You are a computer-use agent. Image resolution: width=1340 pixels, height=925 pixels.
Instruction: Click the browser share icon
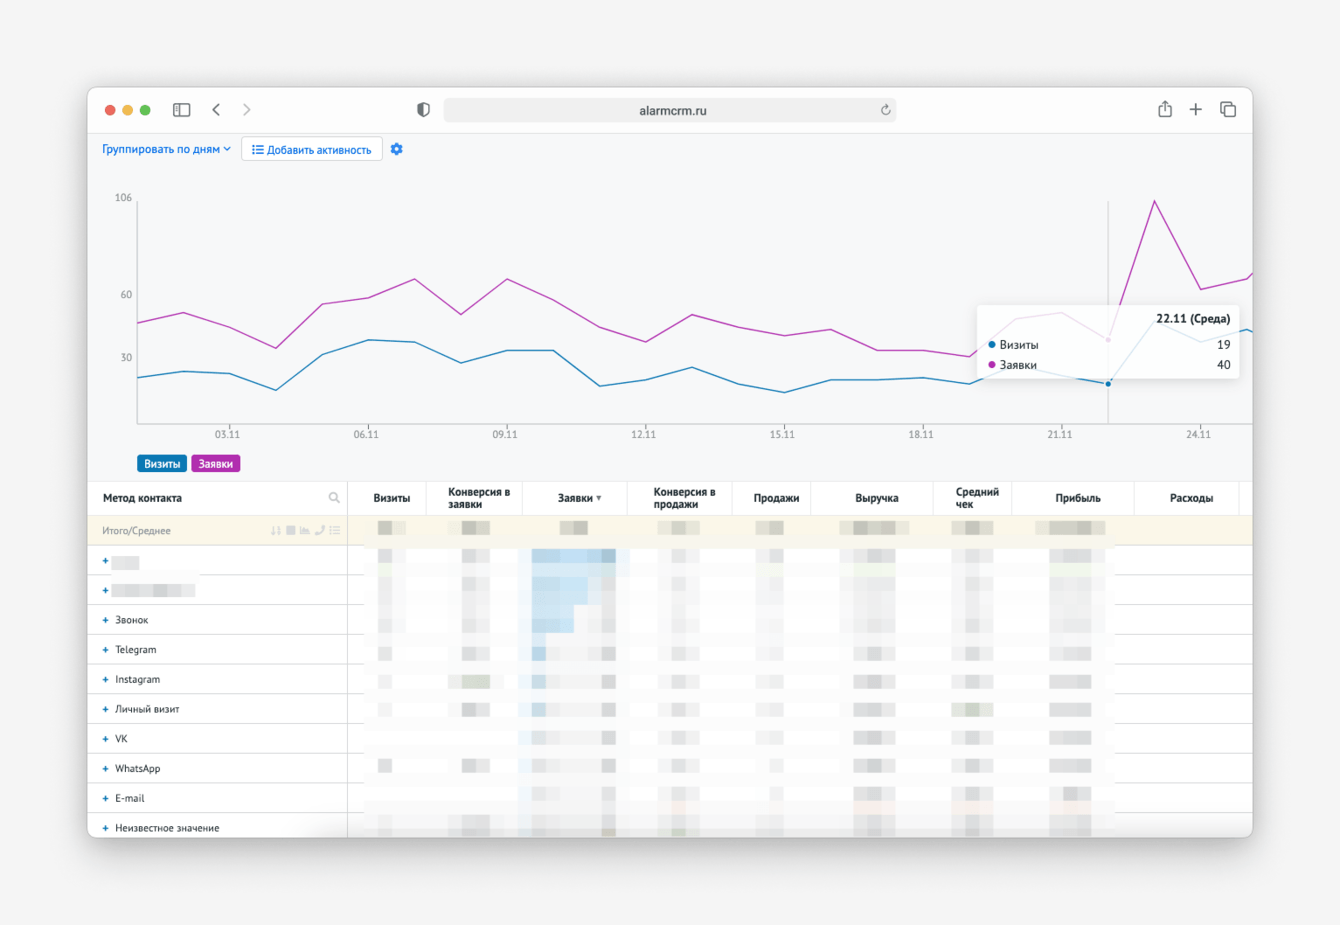(x=1165, y=109)
